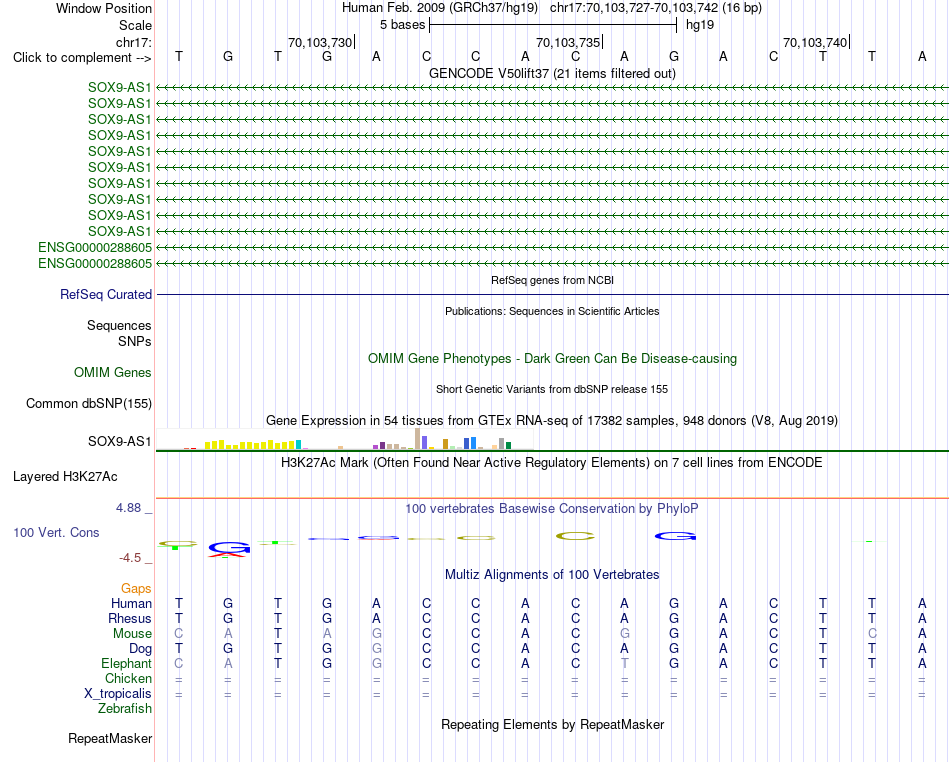This screenshot has height=762, width=950.
Task: Open the 100 vertebrates Basewise Conservation by PhyloP title
Action: click(552, 509)
